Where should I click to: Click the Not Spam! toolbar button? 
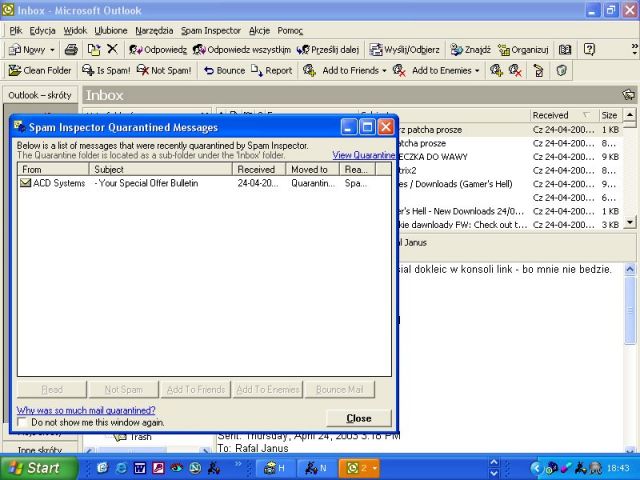click(x=164, y=71)
